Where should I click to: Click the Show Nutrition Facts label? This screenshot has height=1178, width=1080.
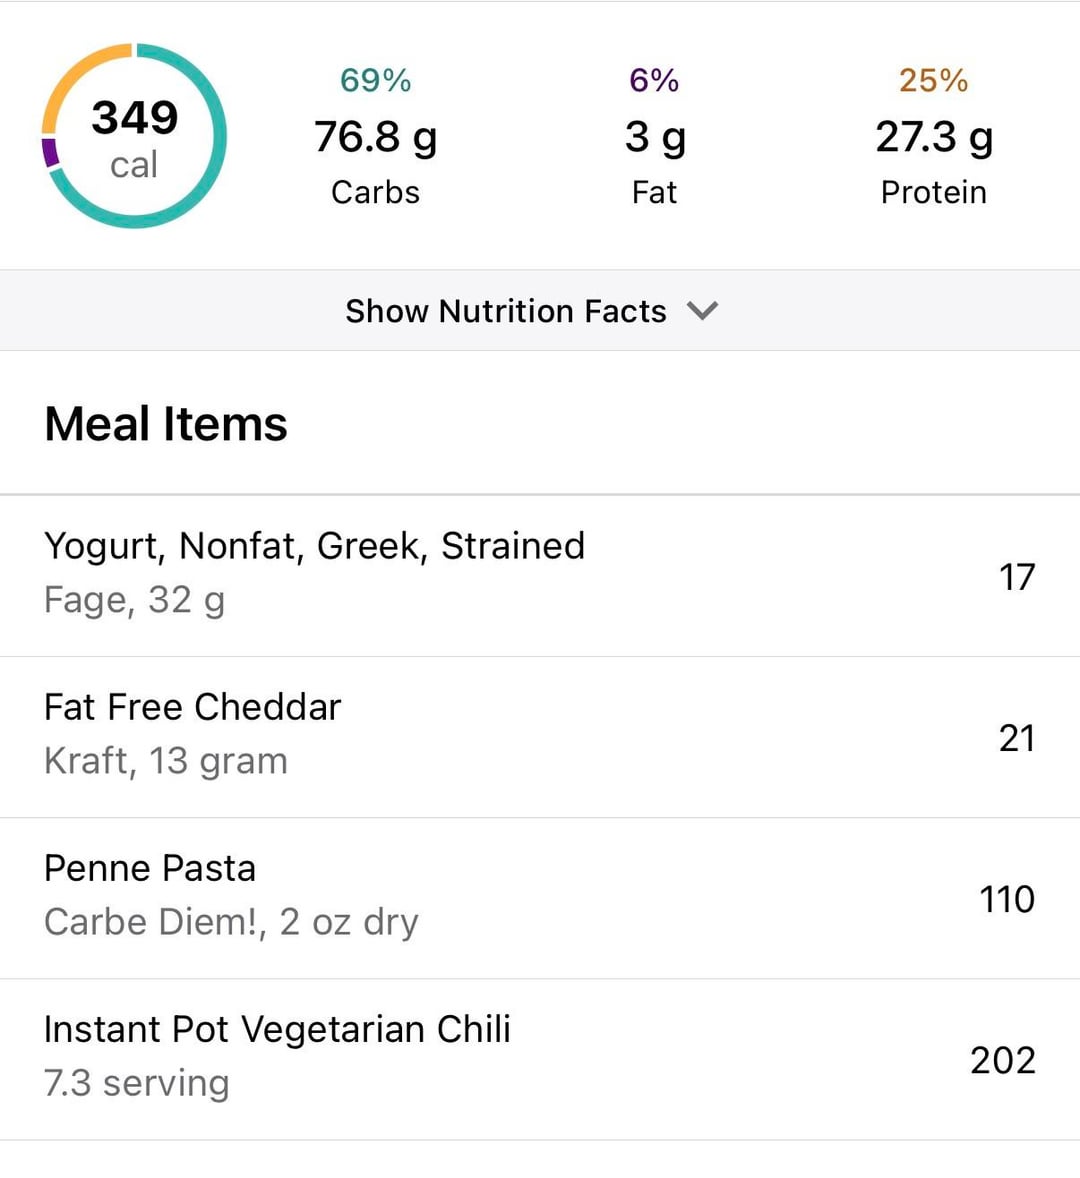pos(505,311)
